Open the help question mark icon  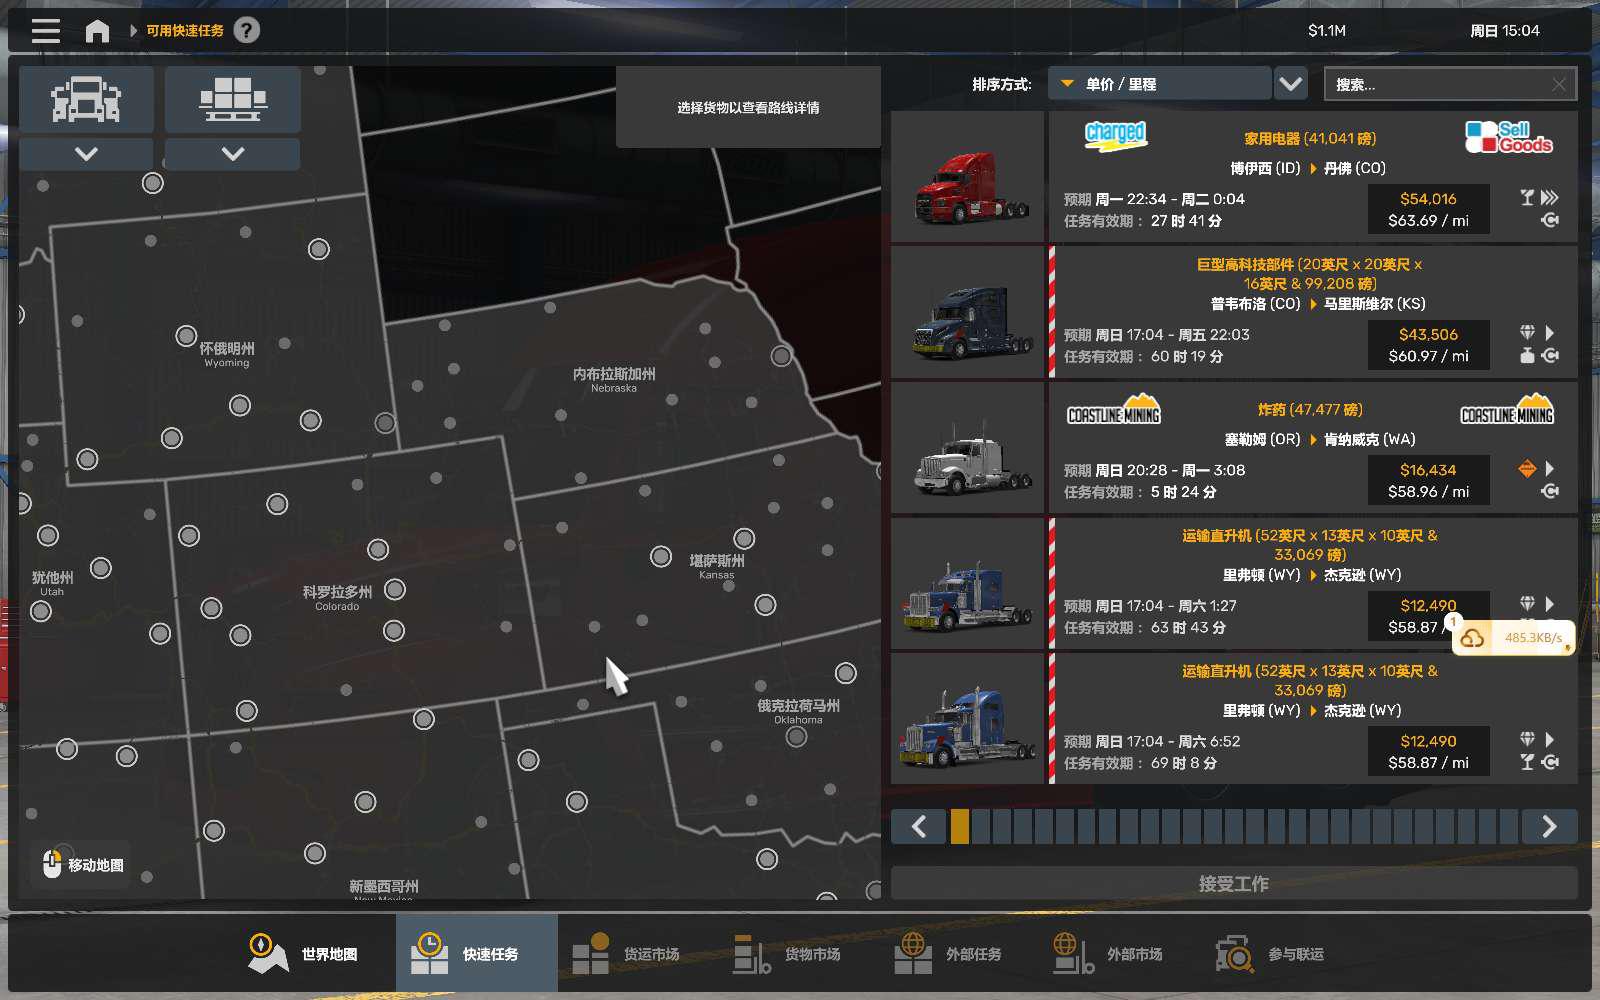246,31
